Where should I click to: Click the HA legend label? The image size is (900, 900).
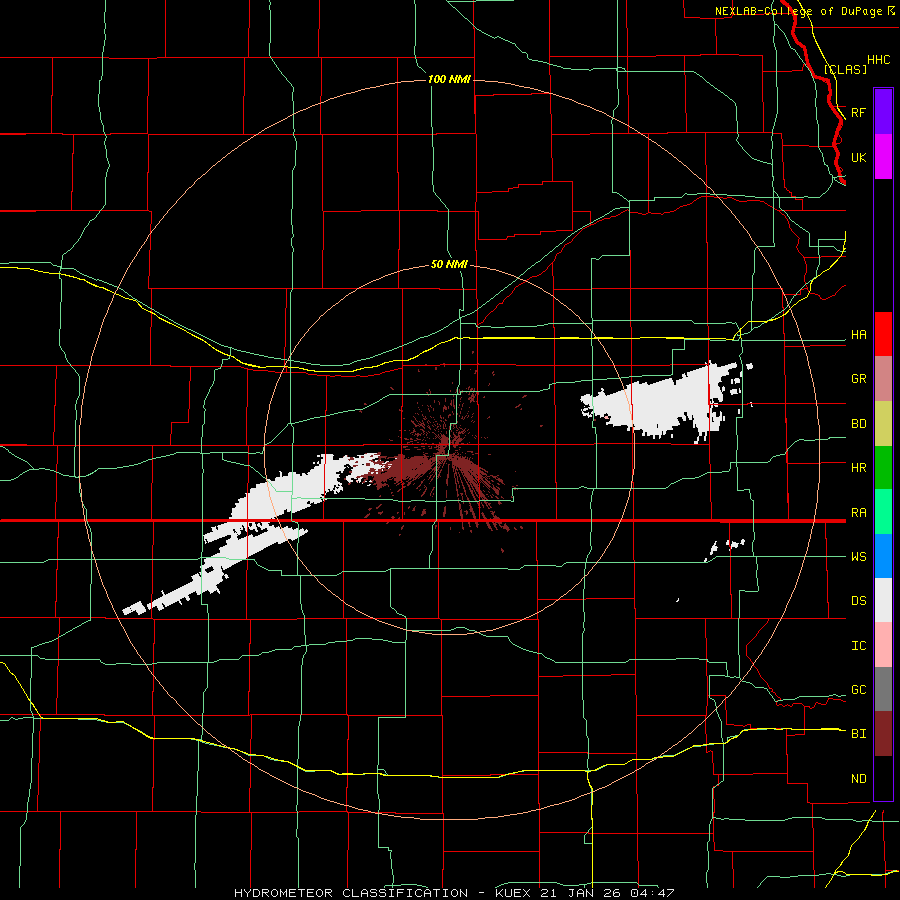pos(859,335)
